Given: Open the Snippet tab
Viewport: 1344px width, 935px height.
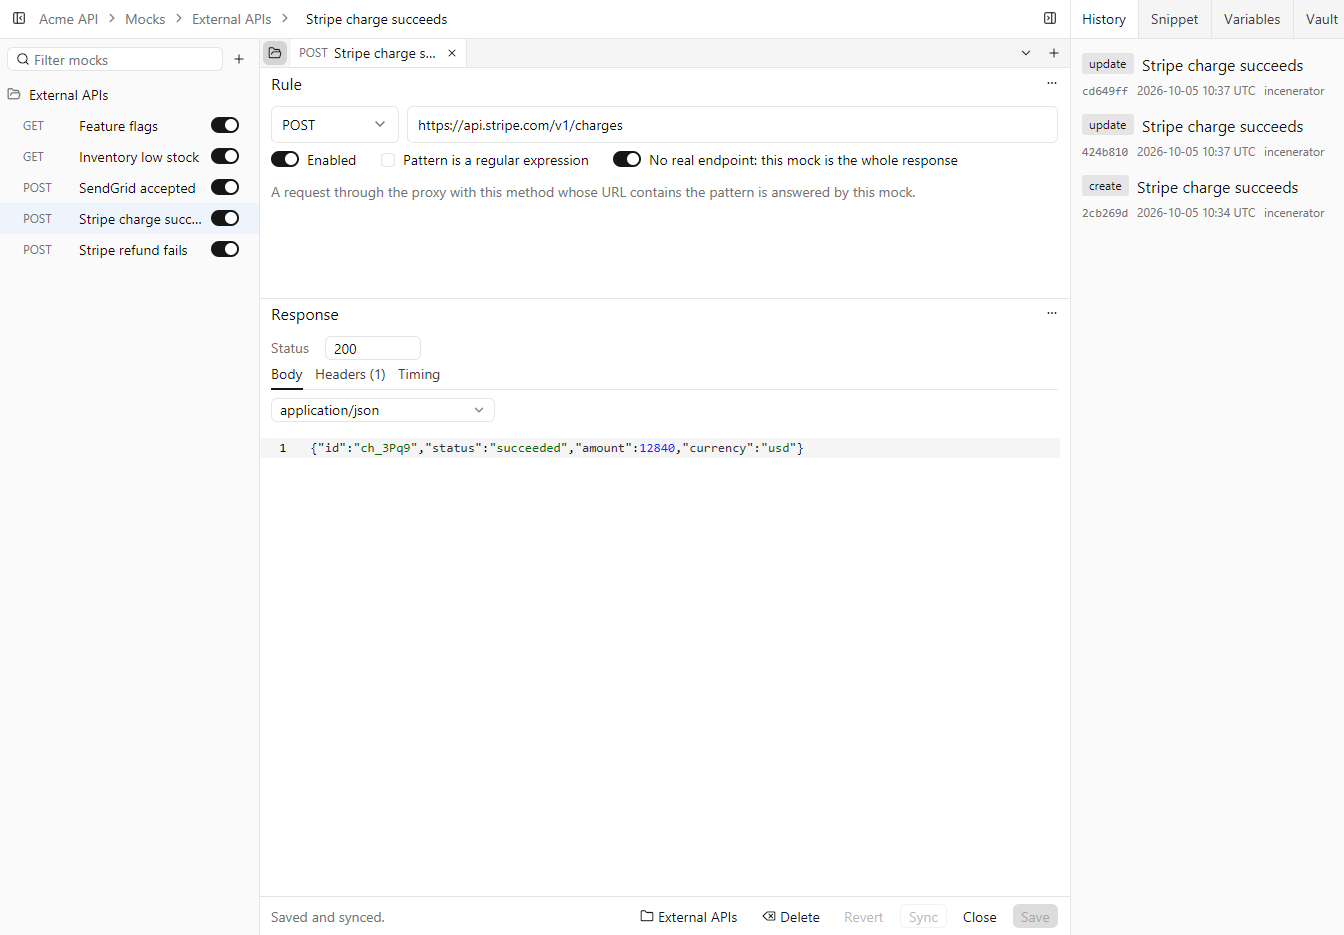Looking at the screenshot, I should (x=1174, y=19).
